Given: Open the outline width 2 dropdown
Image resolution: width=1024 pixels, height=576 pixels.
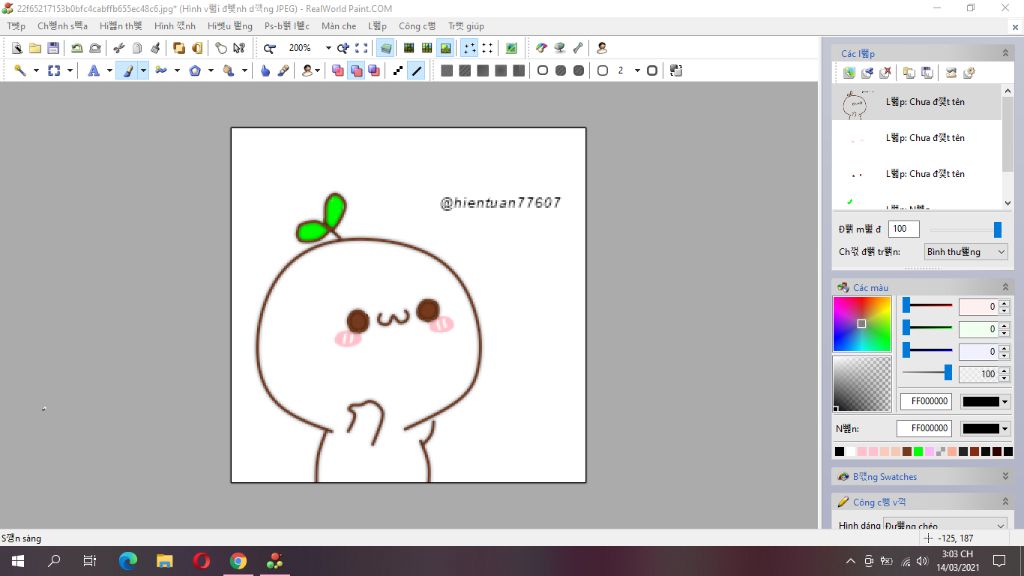Looking at the screenshot, I should coord(637,71).
